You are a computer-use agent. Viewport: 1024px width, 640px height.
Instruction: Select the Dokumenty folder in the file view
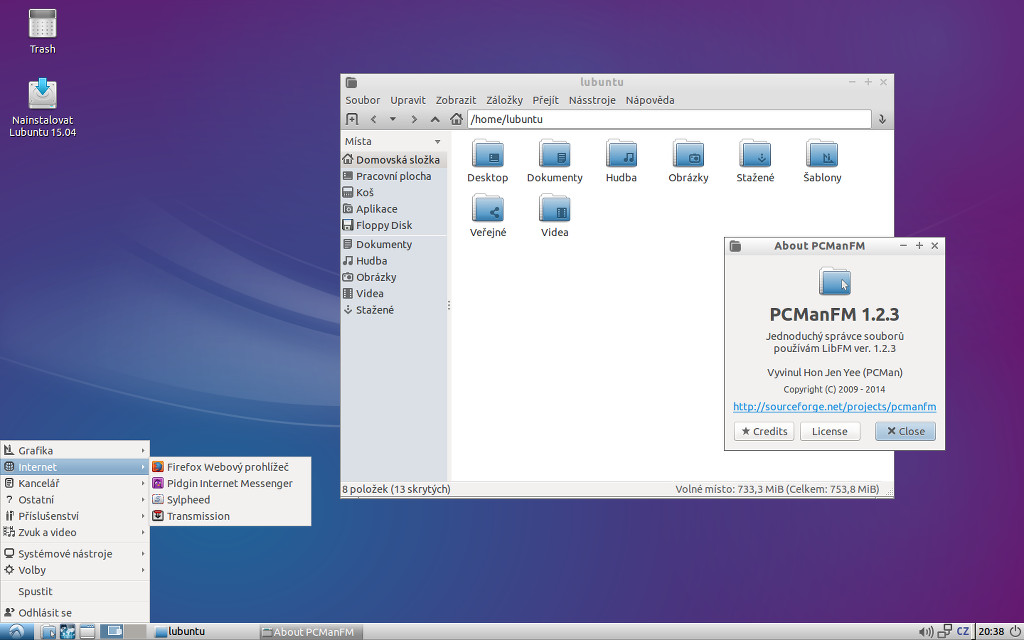point(554,160)
